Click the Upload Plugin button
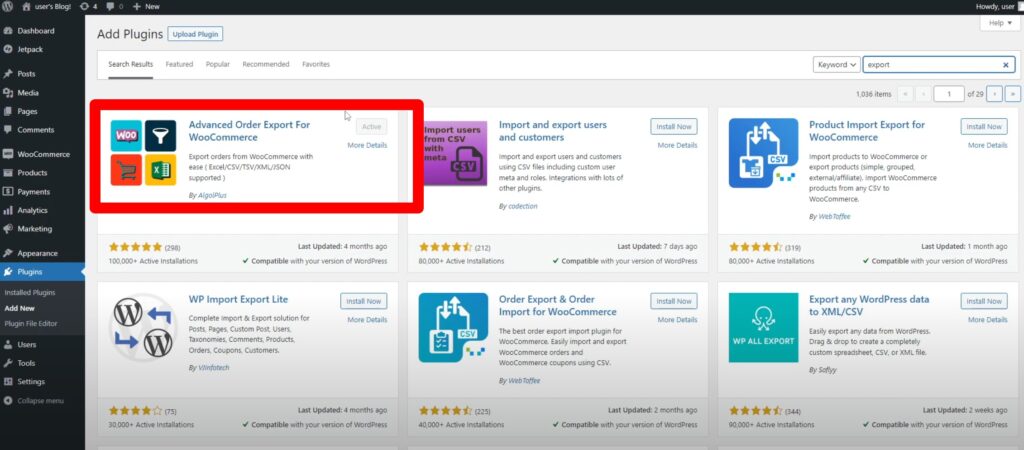This screenshot has height=450, width=1024. [x=195, y=34]
